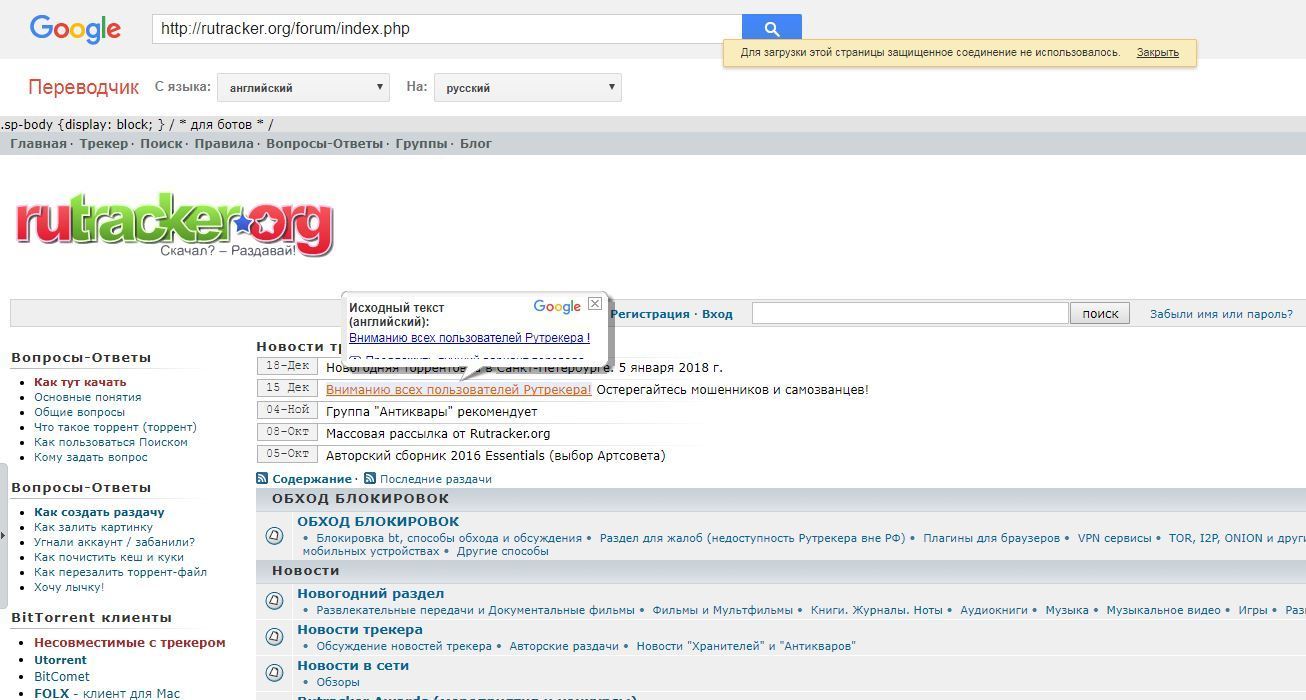Click Забыли имя или пароль? link
The width and height of the screenshot is (1306, 700).
pos(1221,314)
